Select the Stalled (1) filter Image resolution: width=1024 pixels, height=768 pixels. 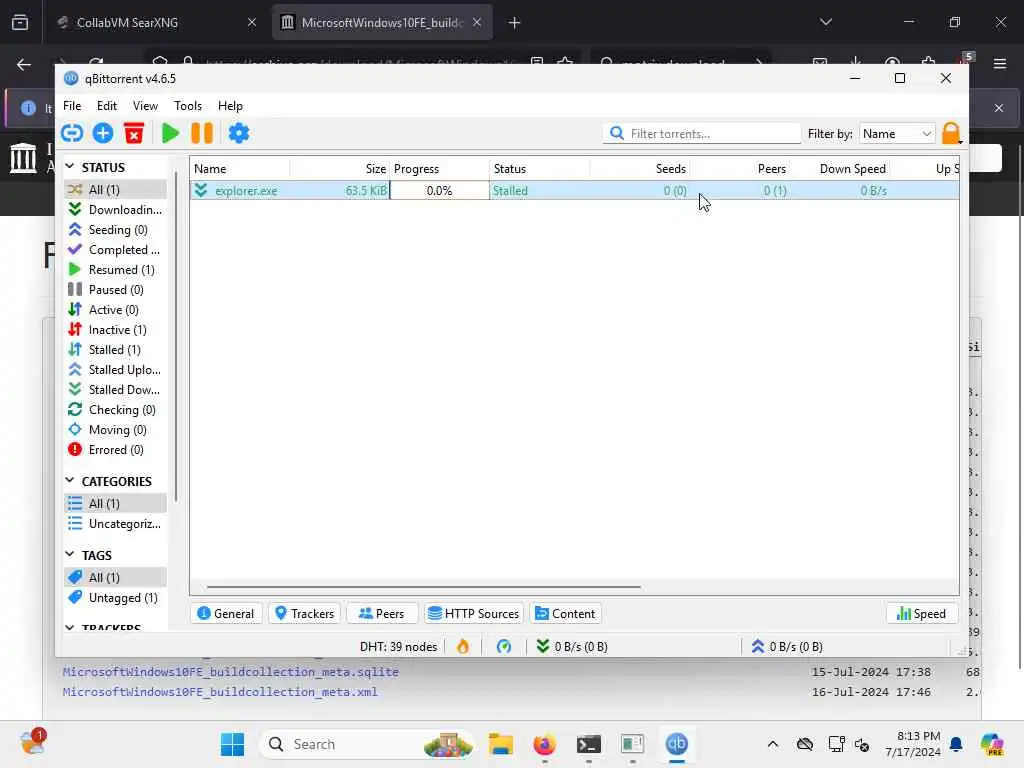[115, 349]
